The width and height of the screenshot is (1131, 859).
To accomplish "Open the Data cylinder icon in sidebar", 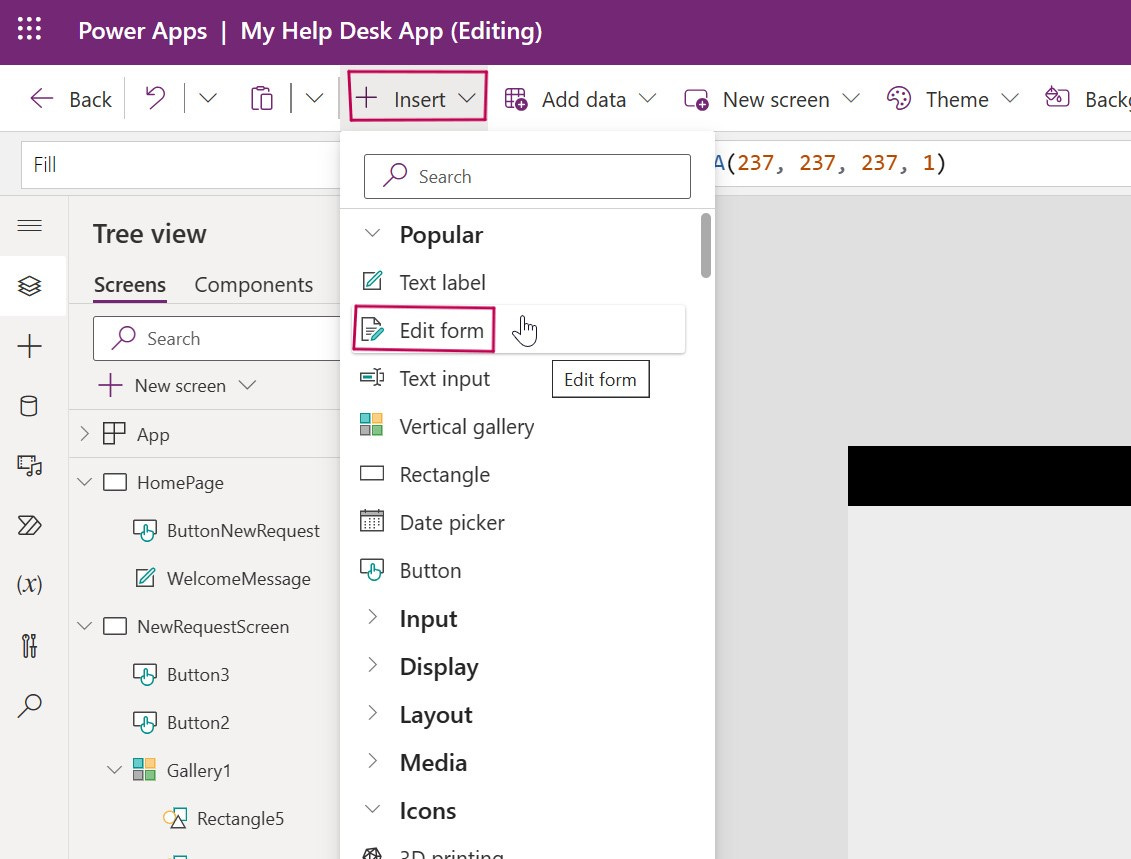I will (x=29, y=406).
